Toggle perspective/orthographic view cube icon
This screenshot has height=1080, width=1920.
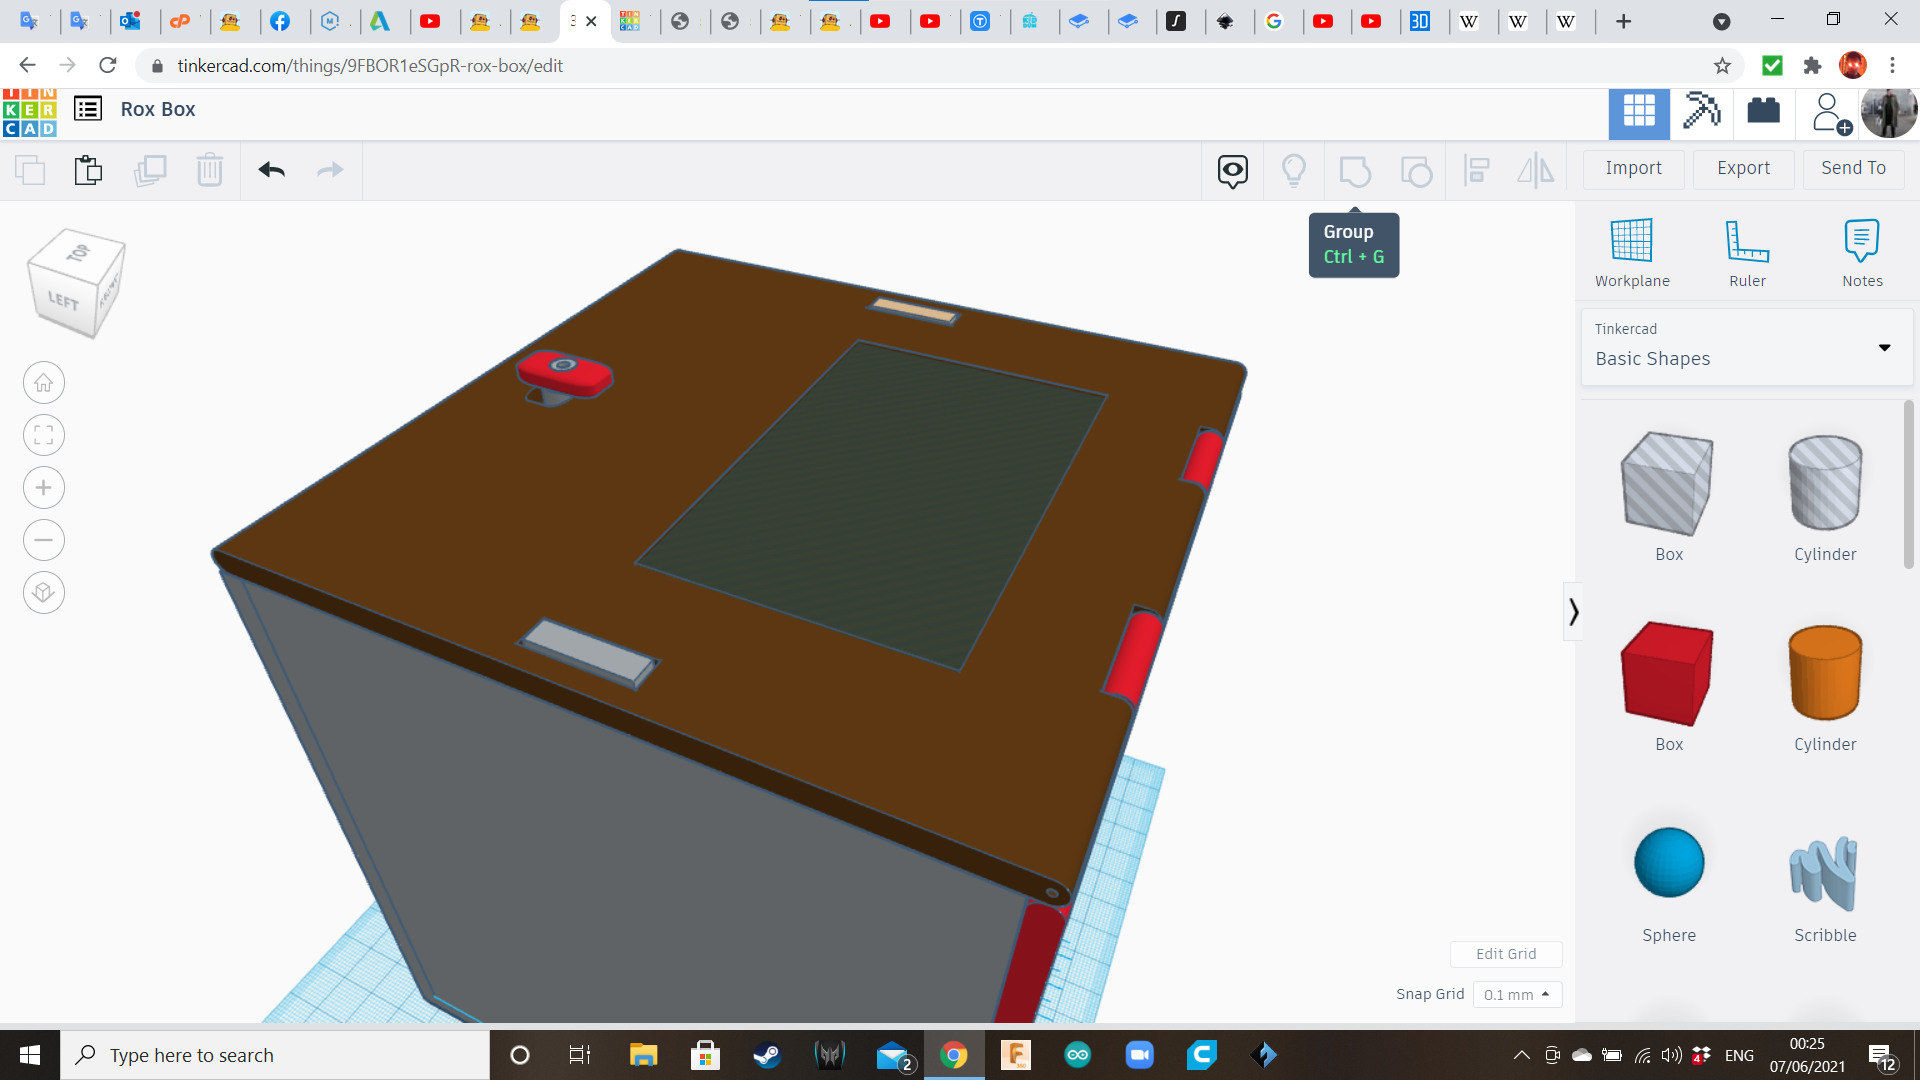[x=43, y=593]
